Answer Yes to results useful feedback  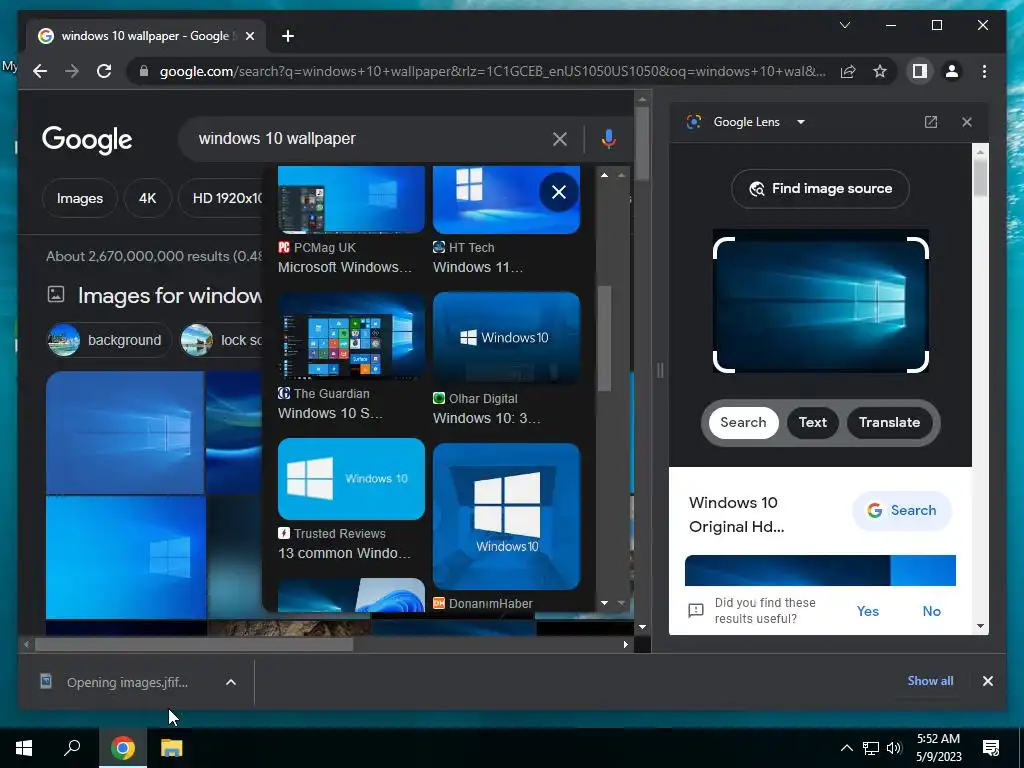coord(867,611)
